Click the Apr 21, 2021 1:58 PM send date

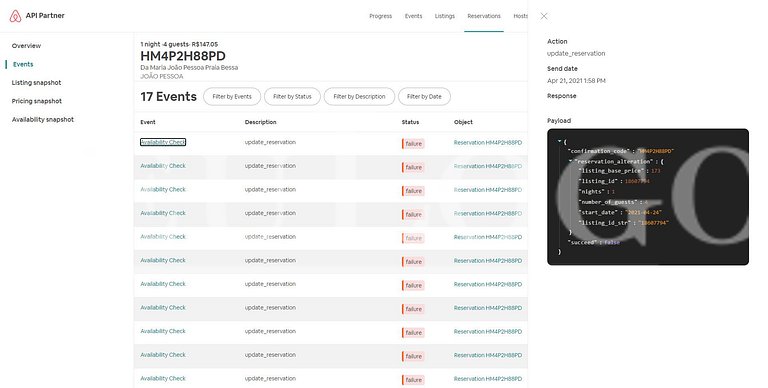[576, 80]
